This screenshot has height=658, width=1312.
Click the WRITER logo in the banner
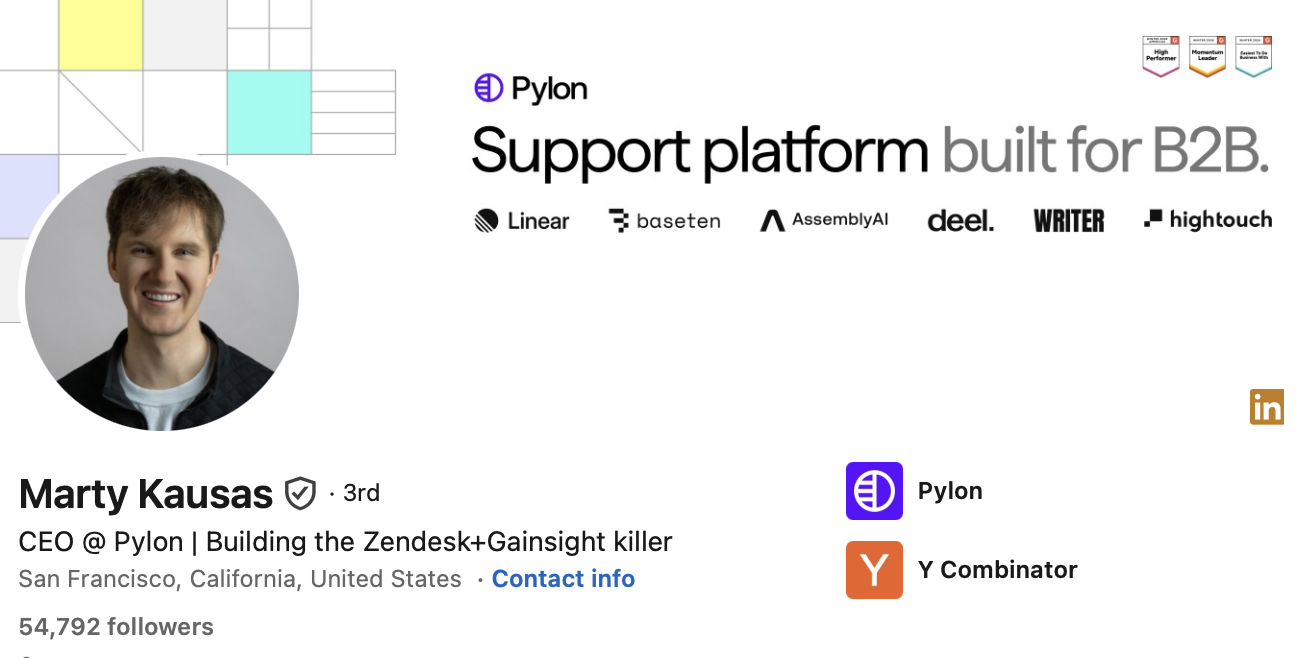(x=1068, y=221)
